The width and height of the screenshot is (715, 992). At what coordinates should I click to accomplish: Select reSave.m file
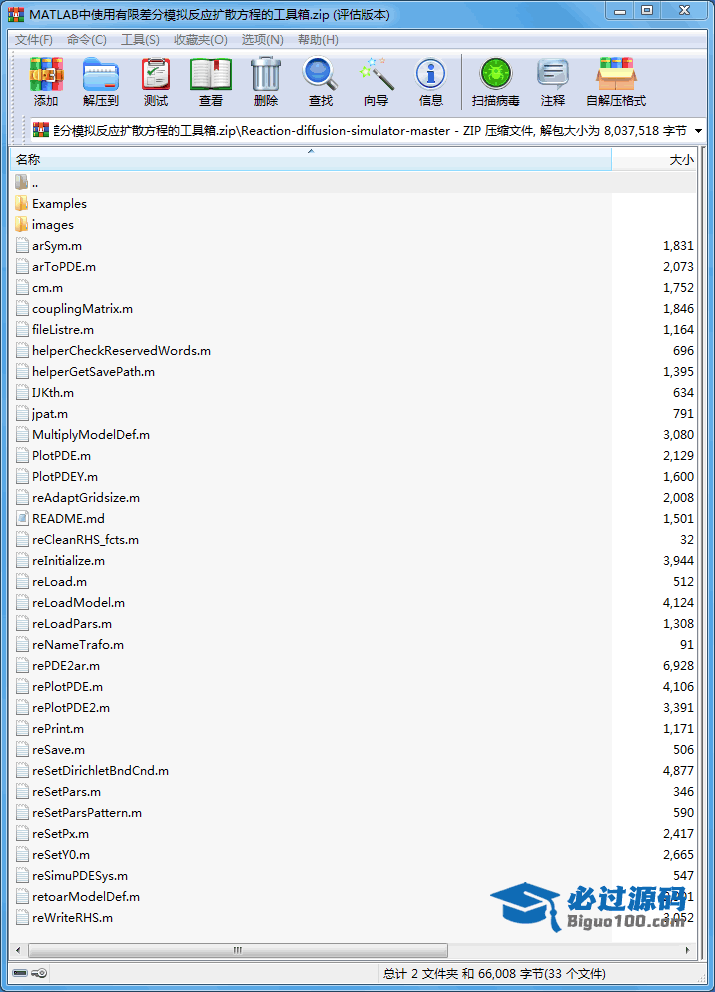(x=58, y=749)
